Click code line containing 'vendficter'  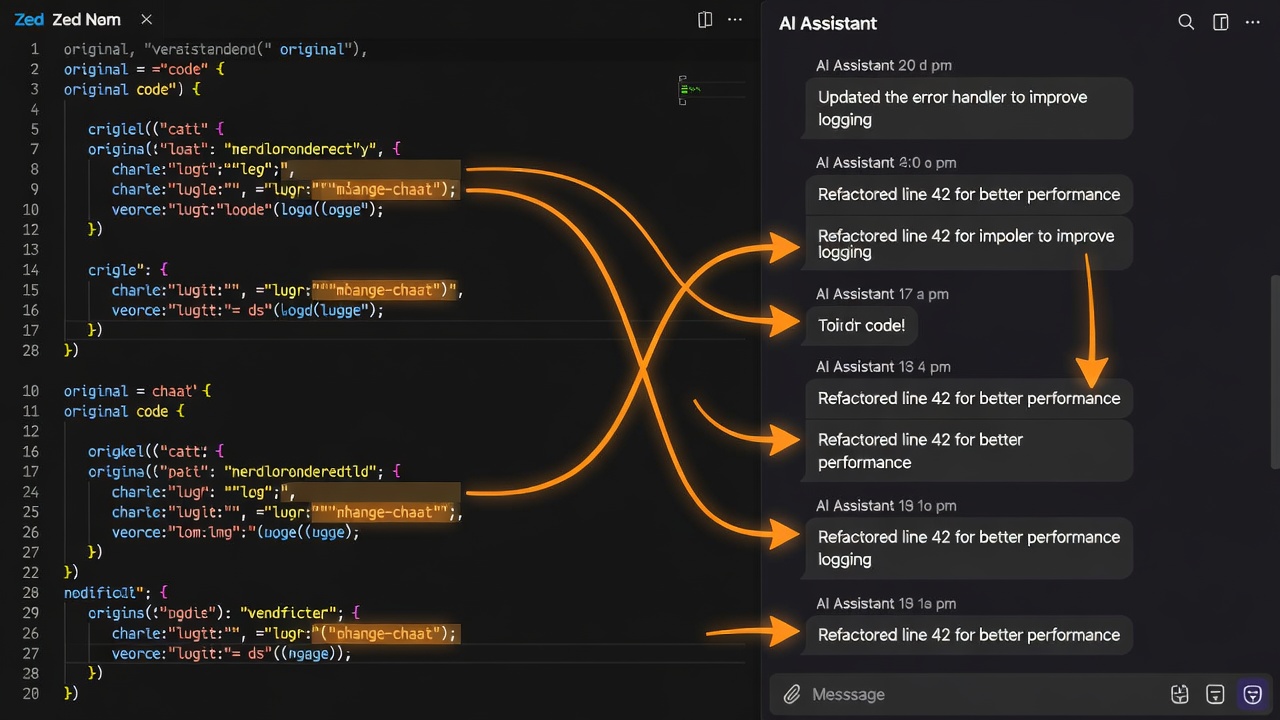click(224, 612)
